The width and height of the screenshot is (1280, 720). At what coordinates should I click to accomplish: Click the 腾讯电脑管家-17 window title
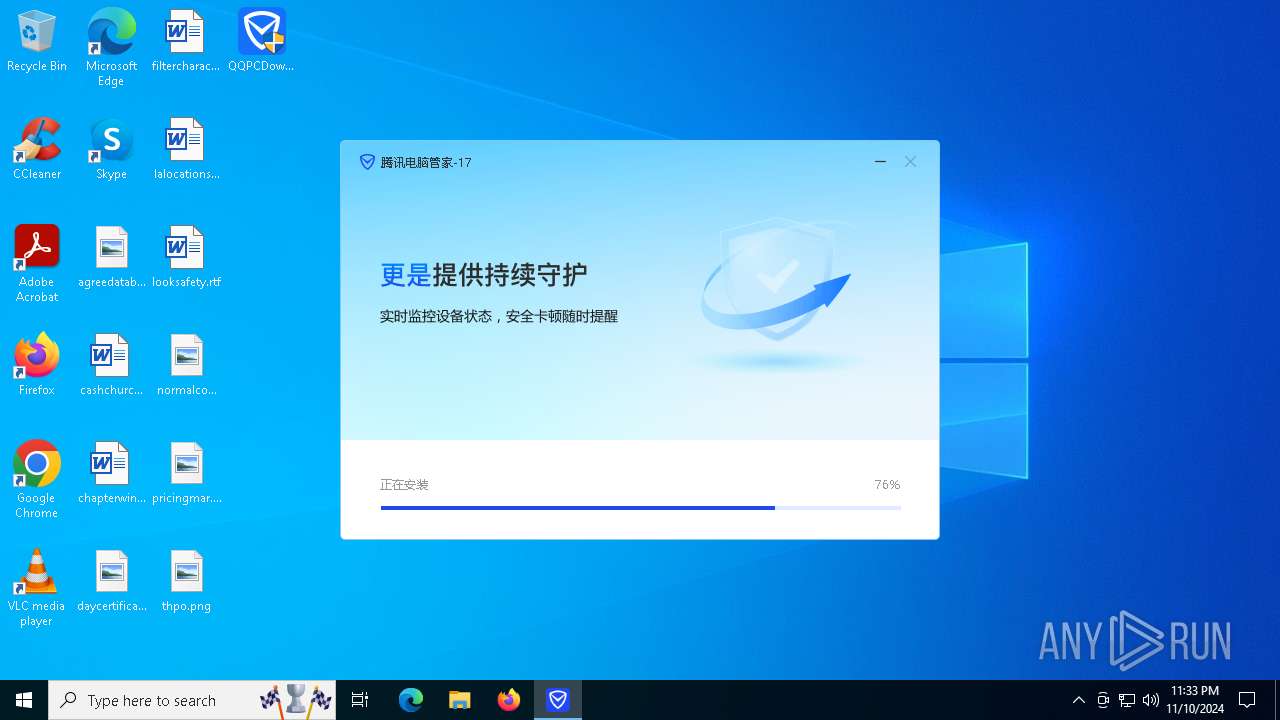(x=426, y=162)
